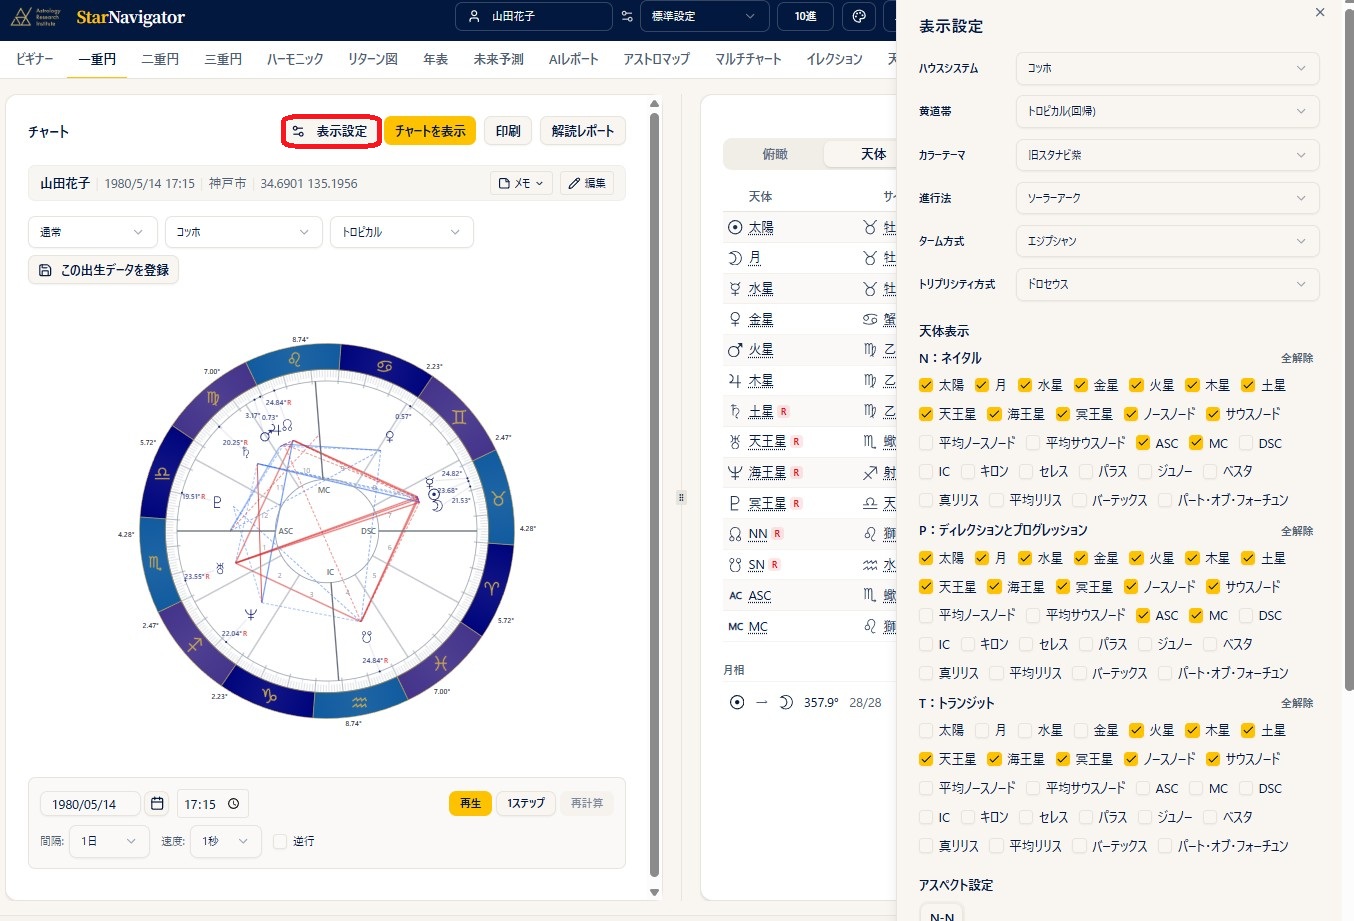Click the Moon symbol in the 月相 row

pos(786,702)
